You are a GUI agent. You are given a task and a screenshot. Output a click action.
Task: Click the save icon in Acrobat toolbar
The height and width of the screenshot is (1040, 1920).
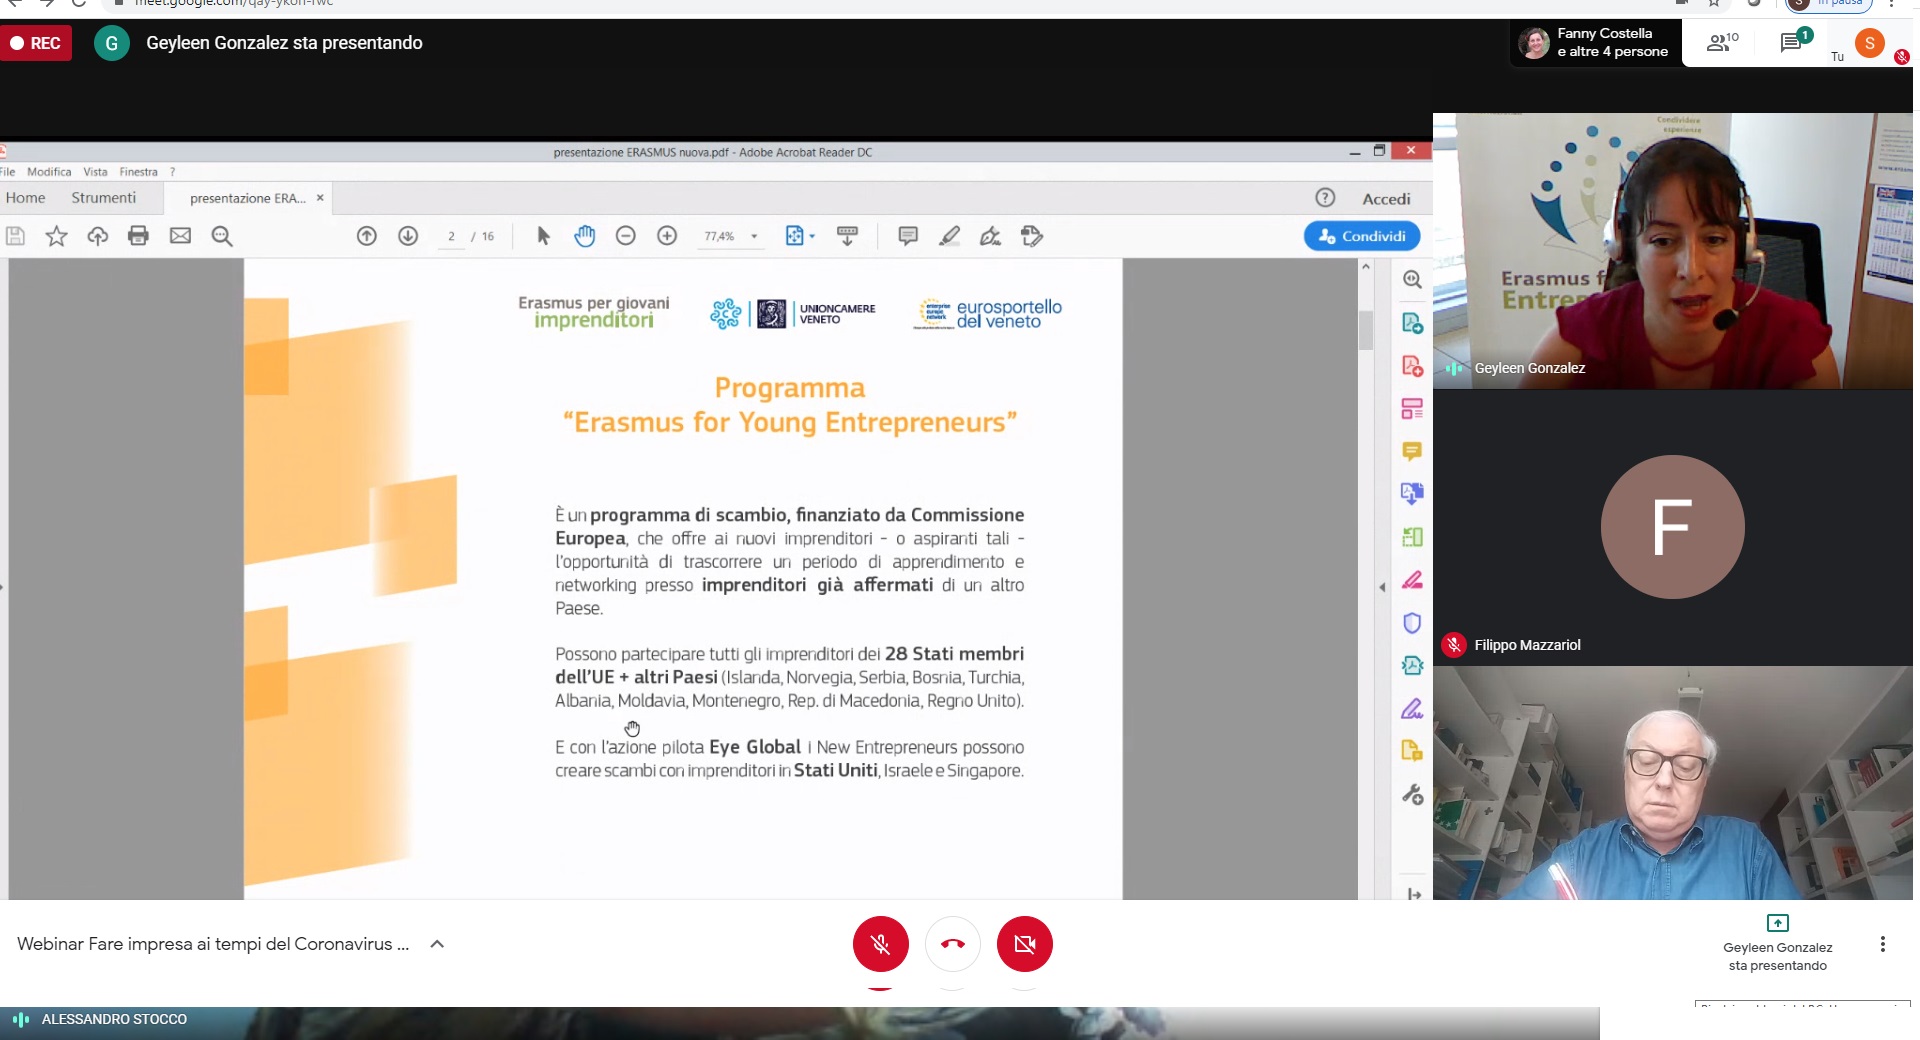(15, 236)
